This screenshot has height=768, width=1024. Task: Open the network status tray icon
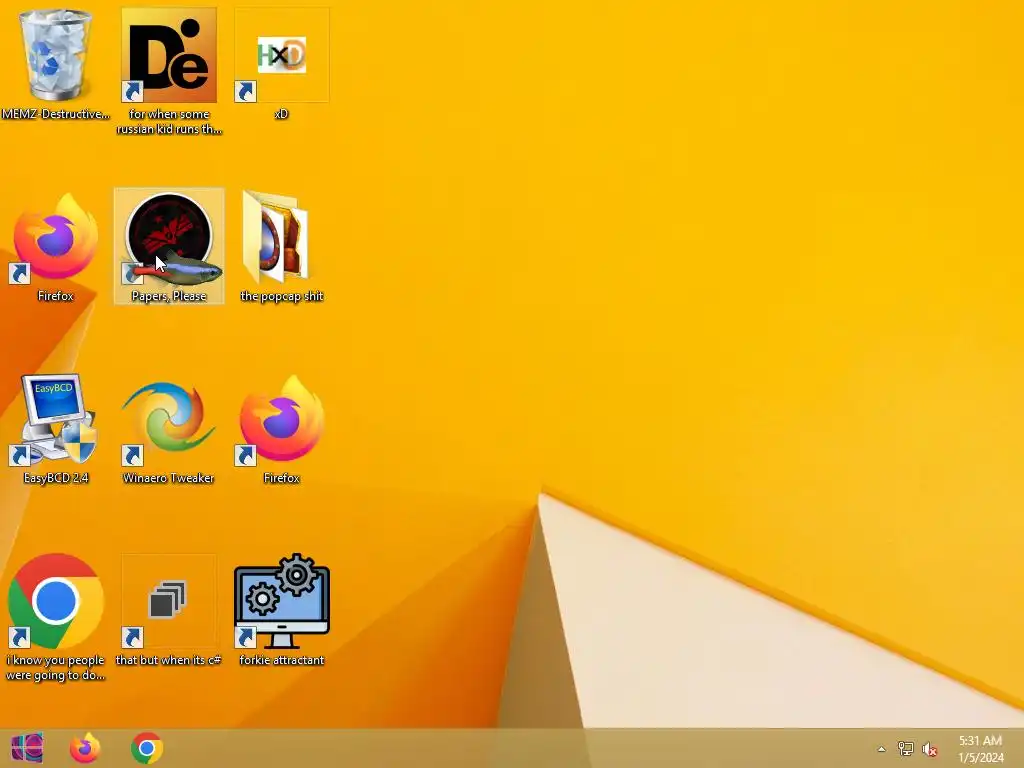coord(905,749)
